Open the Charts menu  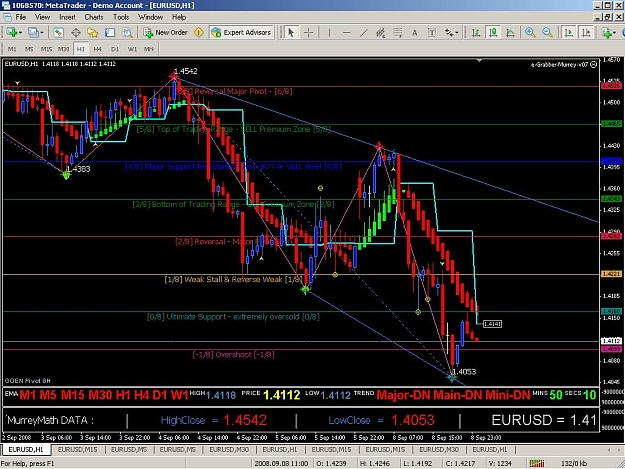94,17
